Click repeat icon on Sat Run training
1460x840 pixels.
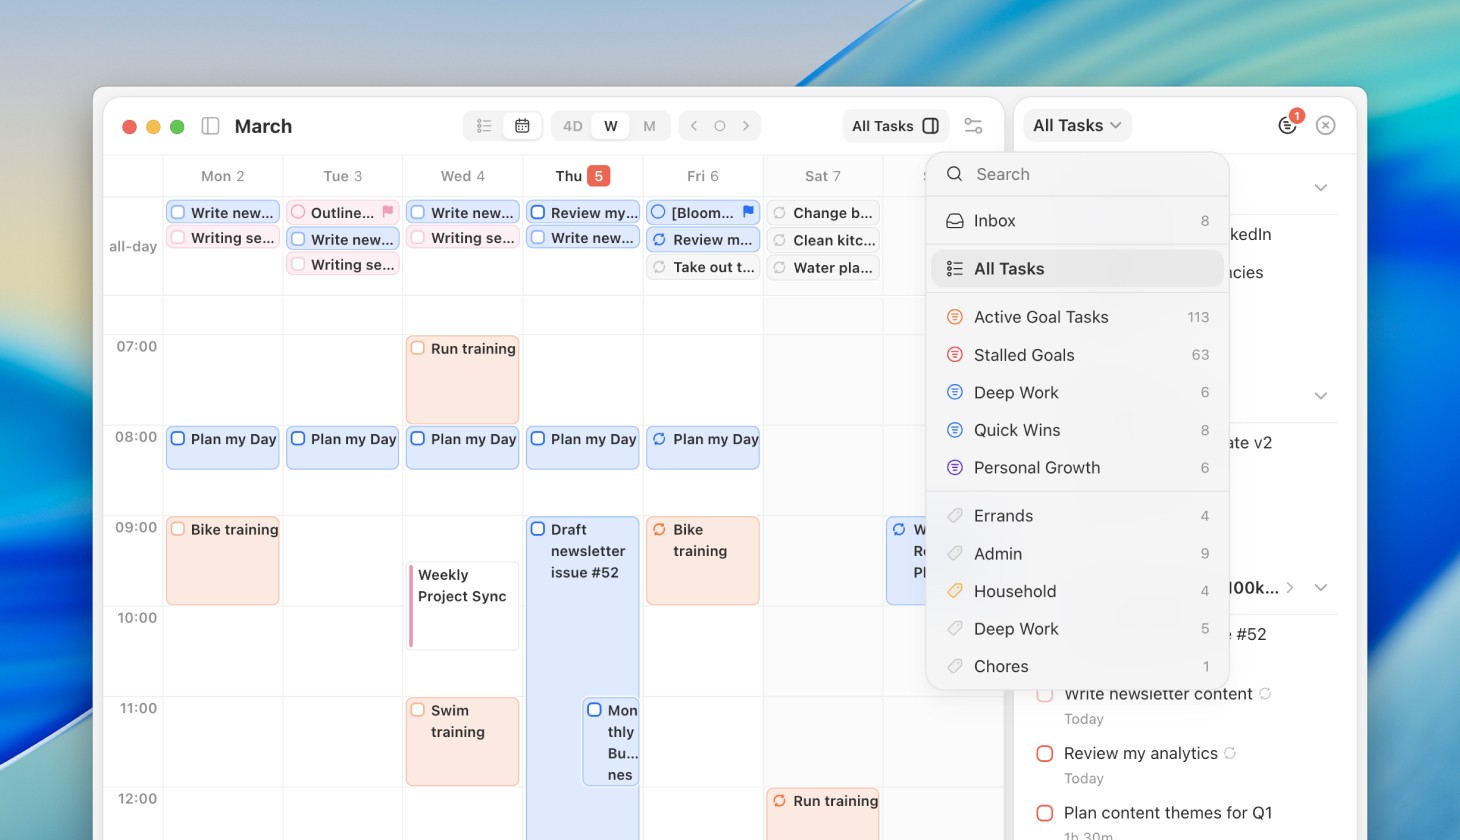point(780,801)
